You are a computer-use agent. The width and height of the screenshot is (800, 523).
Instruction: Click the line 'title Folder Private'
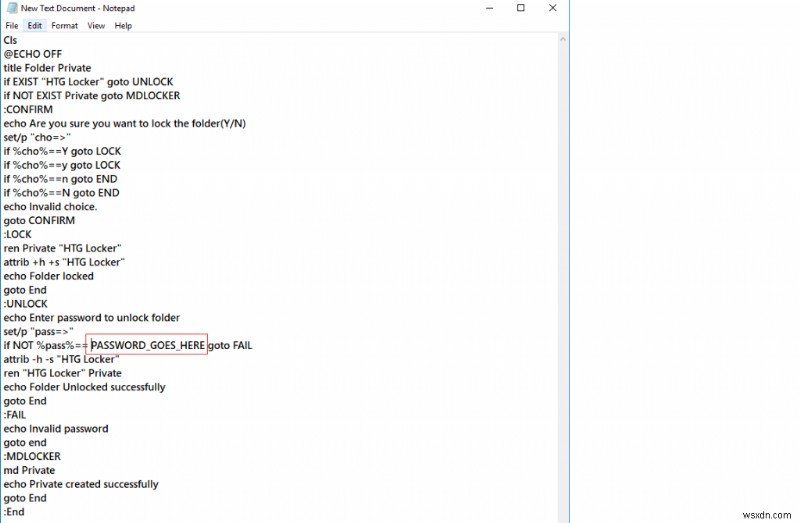click(47, 68)
